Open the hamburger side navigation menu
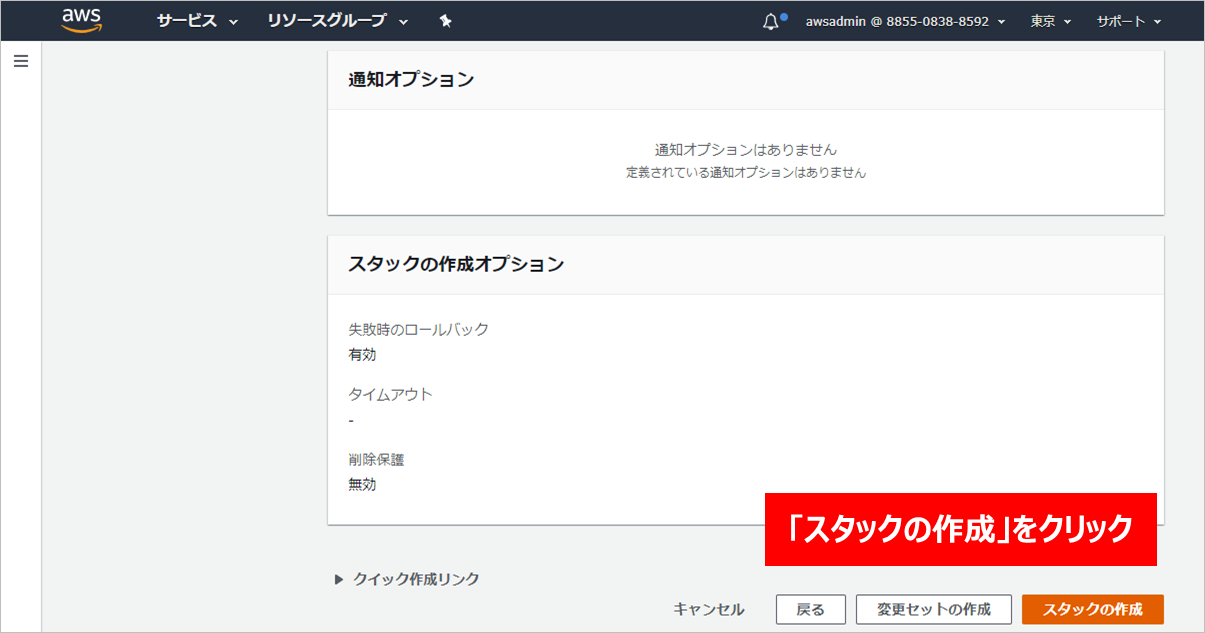1205x633 pixels. pyautogui.click(x=20, y=61)
